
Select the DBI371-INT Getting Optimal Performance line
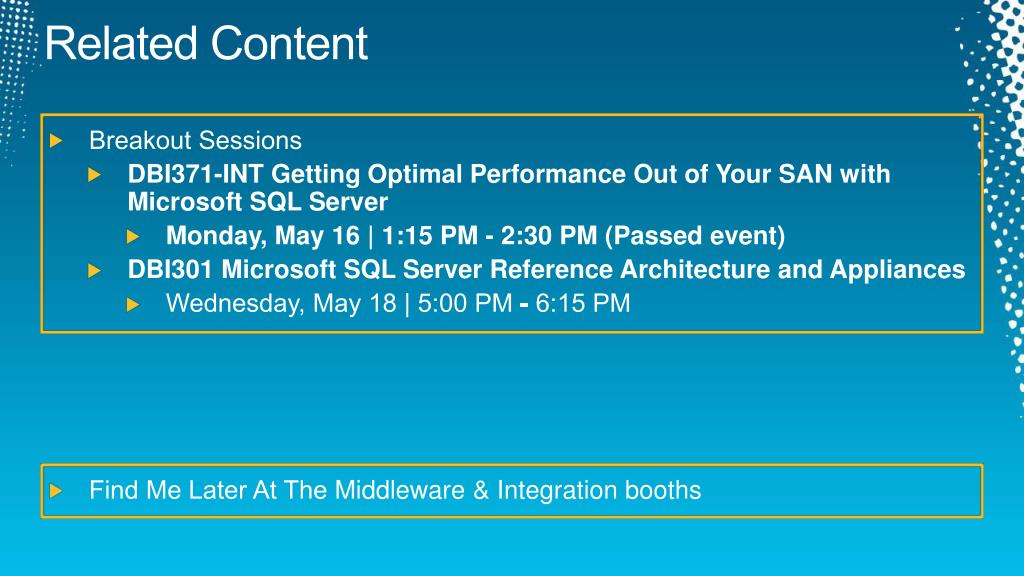coord(509,174)
